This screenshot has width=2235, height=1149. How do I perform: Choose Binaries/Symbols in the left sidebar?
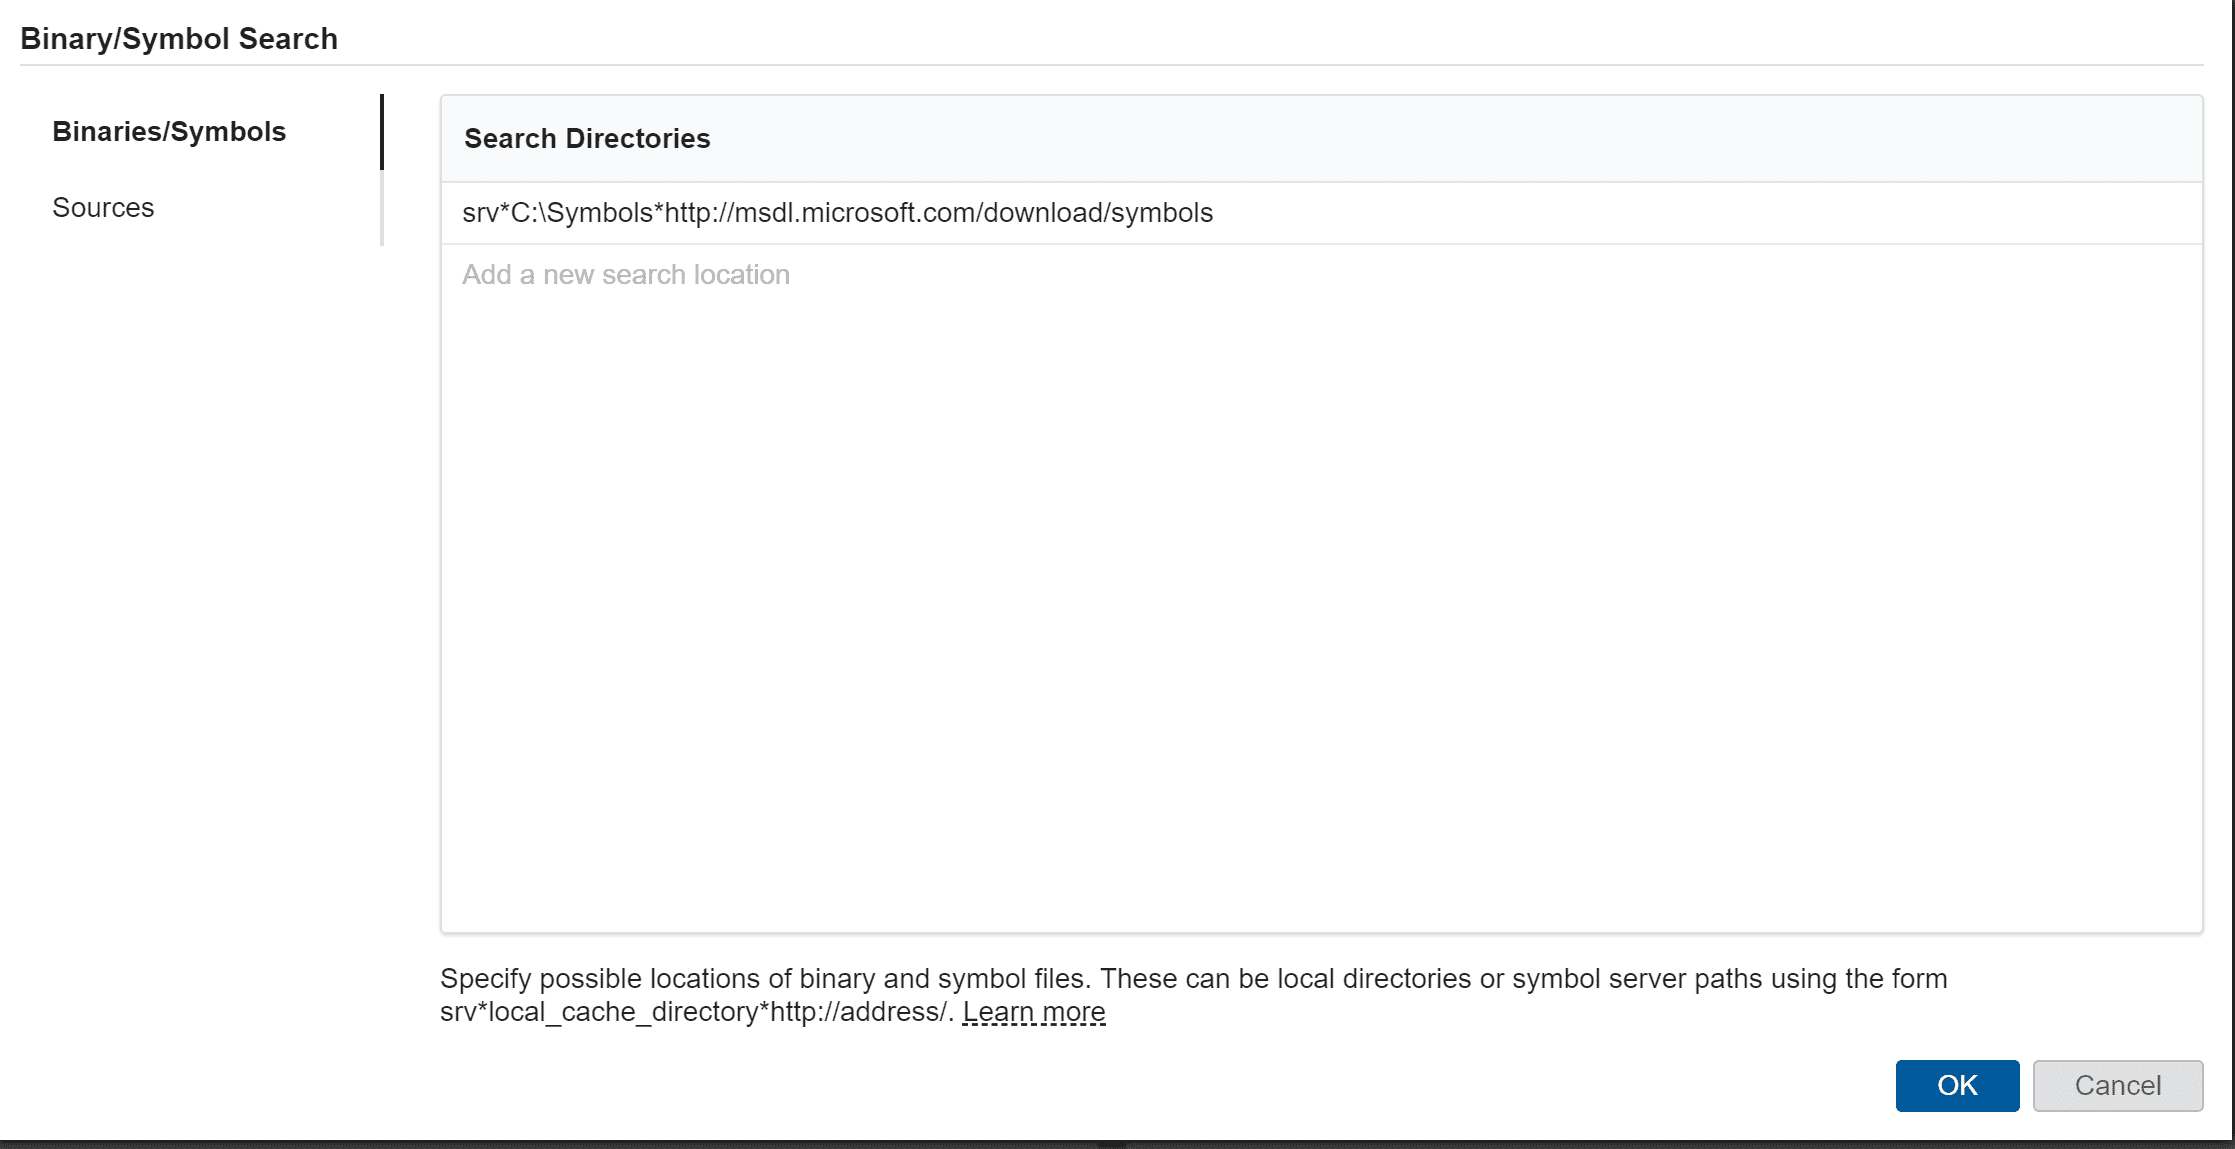pyautogui.click(x=169, y=132)
